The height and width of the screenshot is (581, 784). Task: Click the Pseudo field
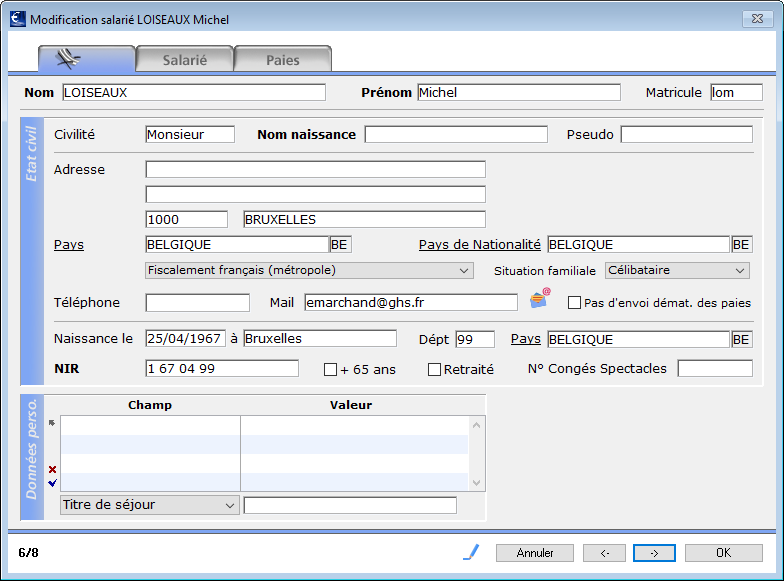pos(686,134)
